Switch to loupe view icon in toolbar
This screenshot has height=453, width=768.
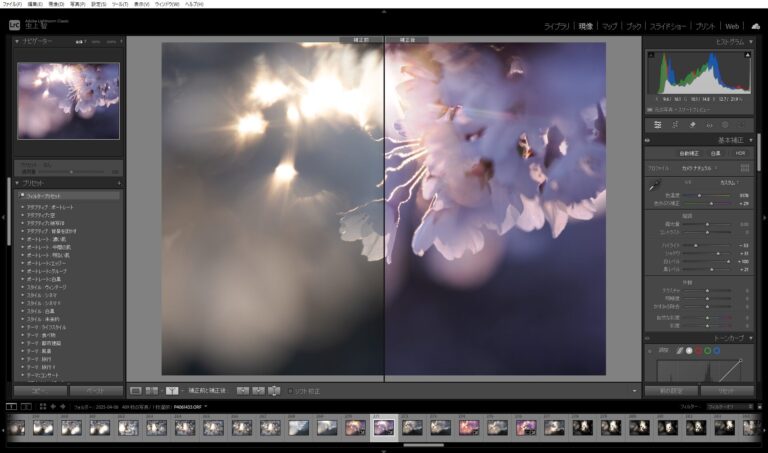(135, 390)
